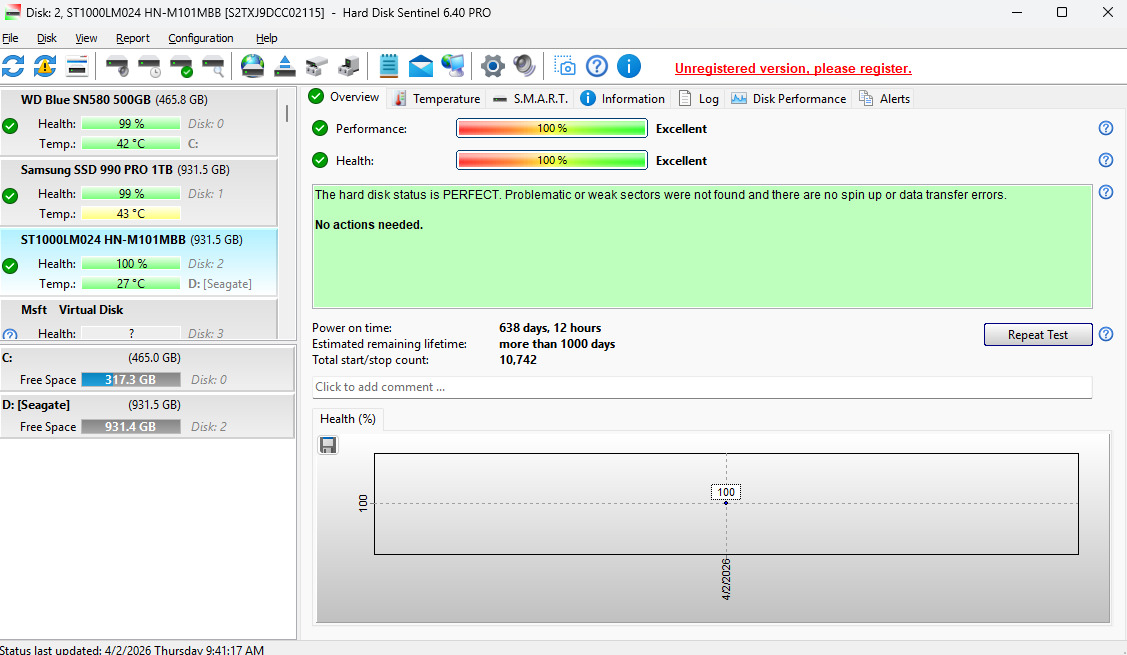The width and height of the screenshot is (1127, 655).
Task: Click Unregistered version, please register link
Action: point(793,68)
